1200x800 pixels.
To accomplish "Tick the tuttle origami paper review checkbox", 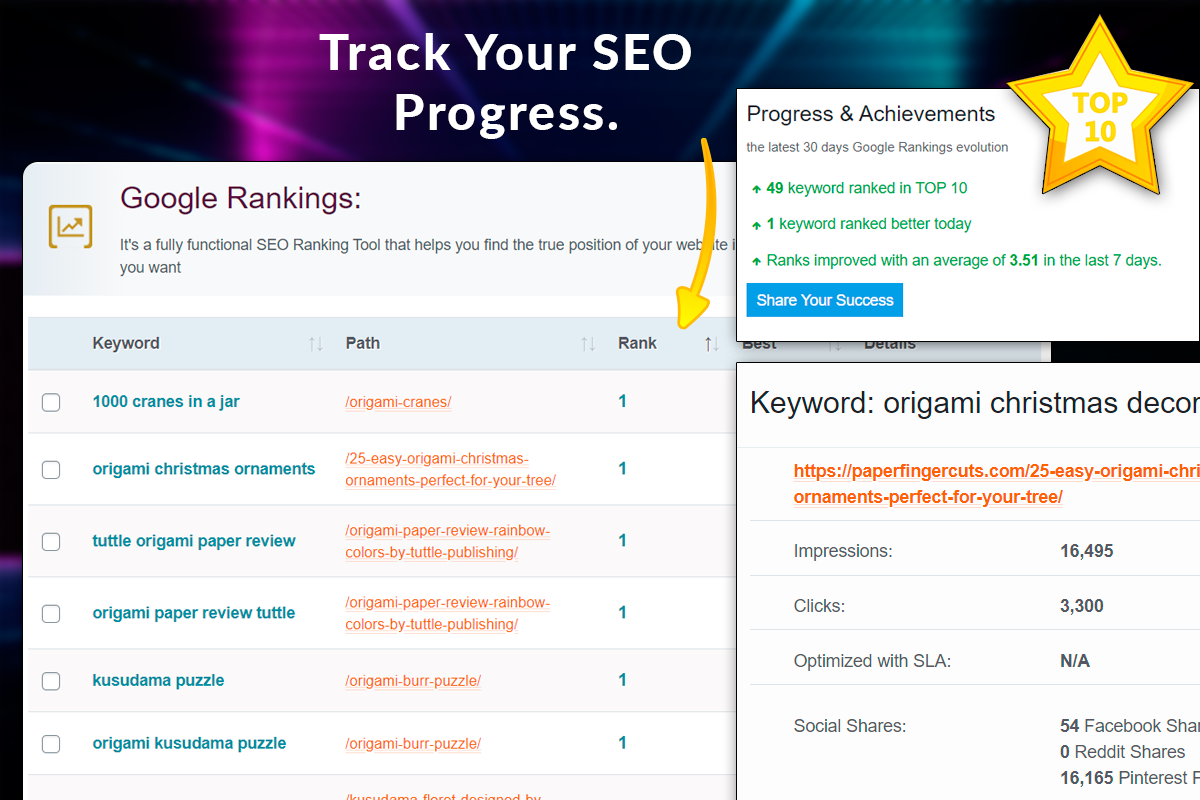I will 51,542.
